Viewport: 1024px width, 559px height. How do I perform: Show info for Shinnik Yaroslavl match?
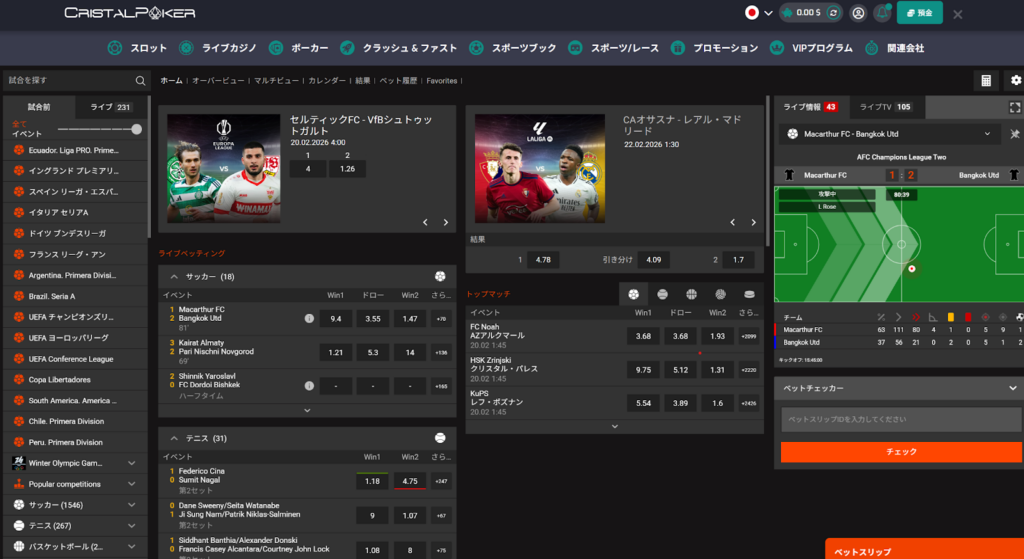[309, 386]
